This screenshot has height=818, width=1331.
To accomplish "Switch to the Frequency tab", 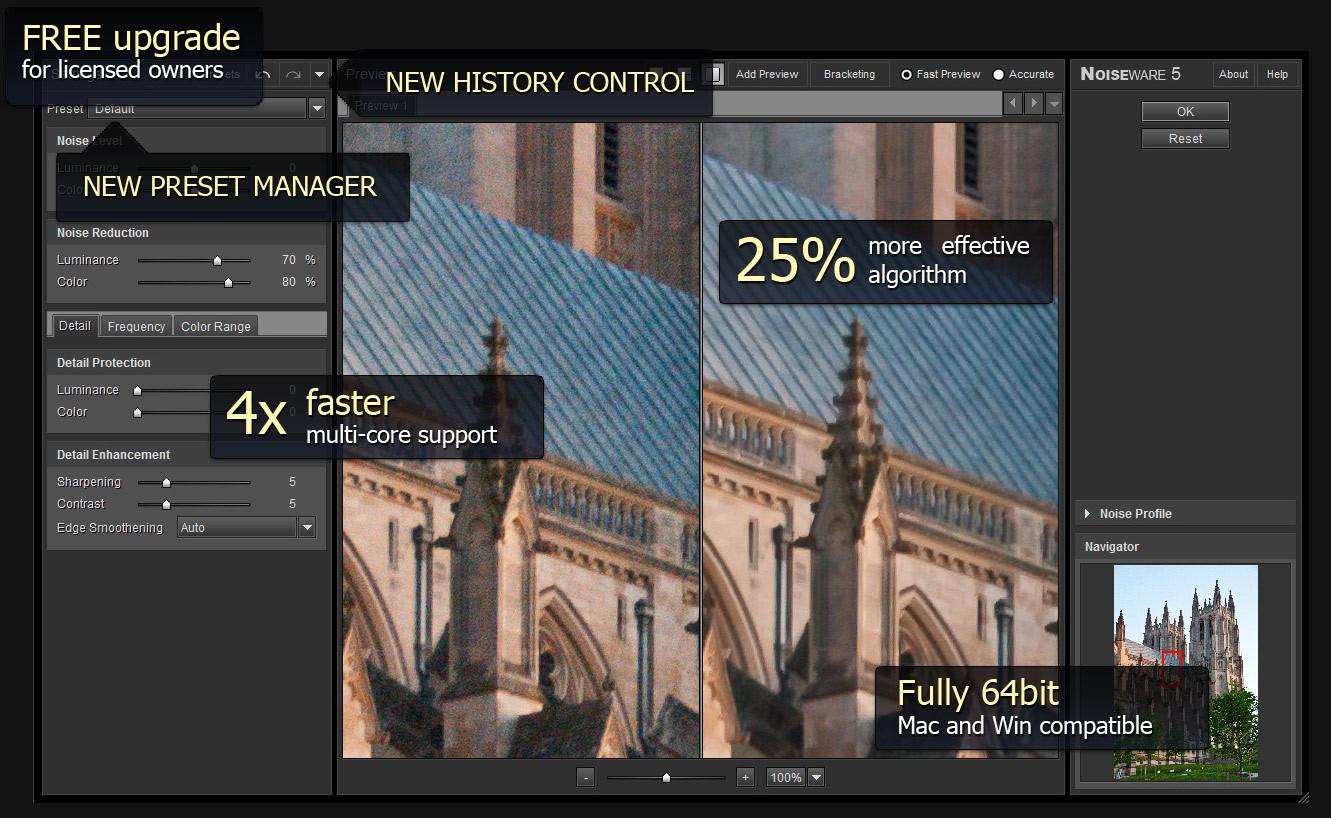I will pyautogui.click(x=136, y=326).
